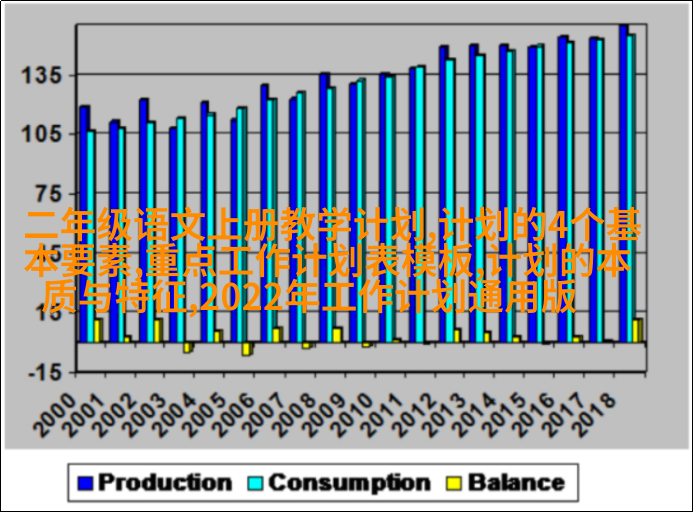Screen dimensions: 694x513
Task: Click the blue Production legend swatch
Action: (85, 483)
